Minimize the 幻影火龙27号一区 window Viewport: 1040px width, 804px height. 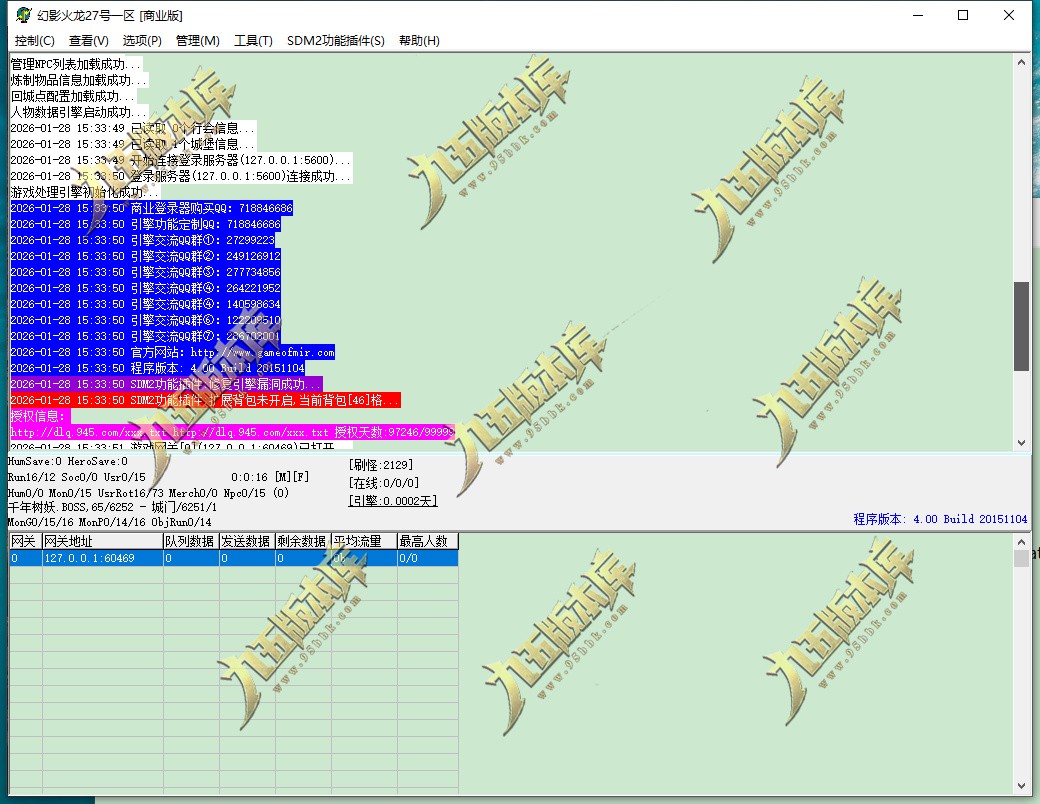point(918,15)
